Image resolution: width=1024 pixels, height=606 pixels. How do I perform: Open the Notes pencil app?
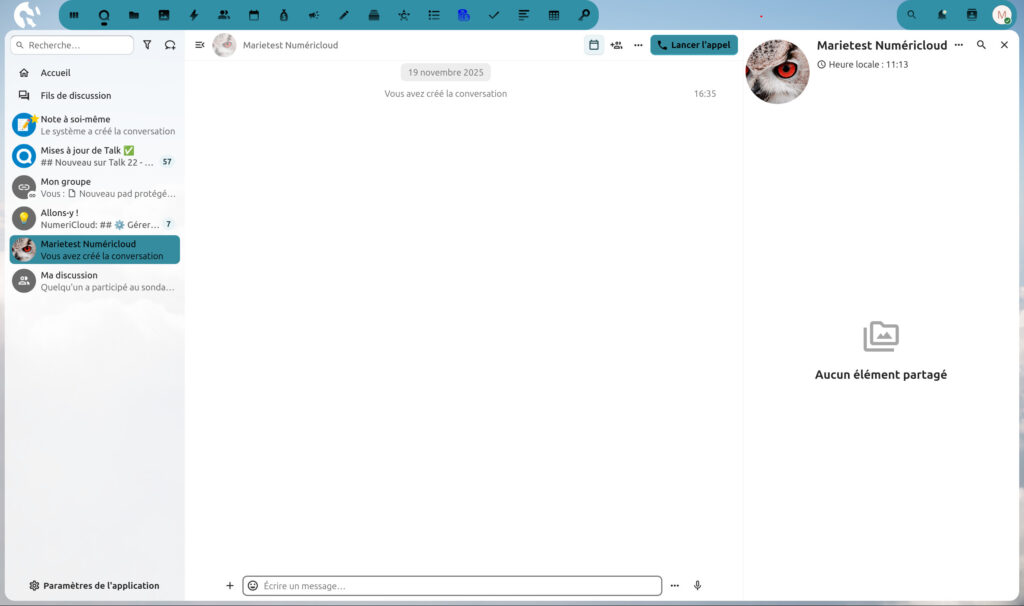pos(344,15)
